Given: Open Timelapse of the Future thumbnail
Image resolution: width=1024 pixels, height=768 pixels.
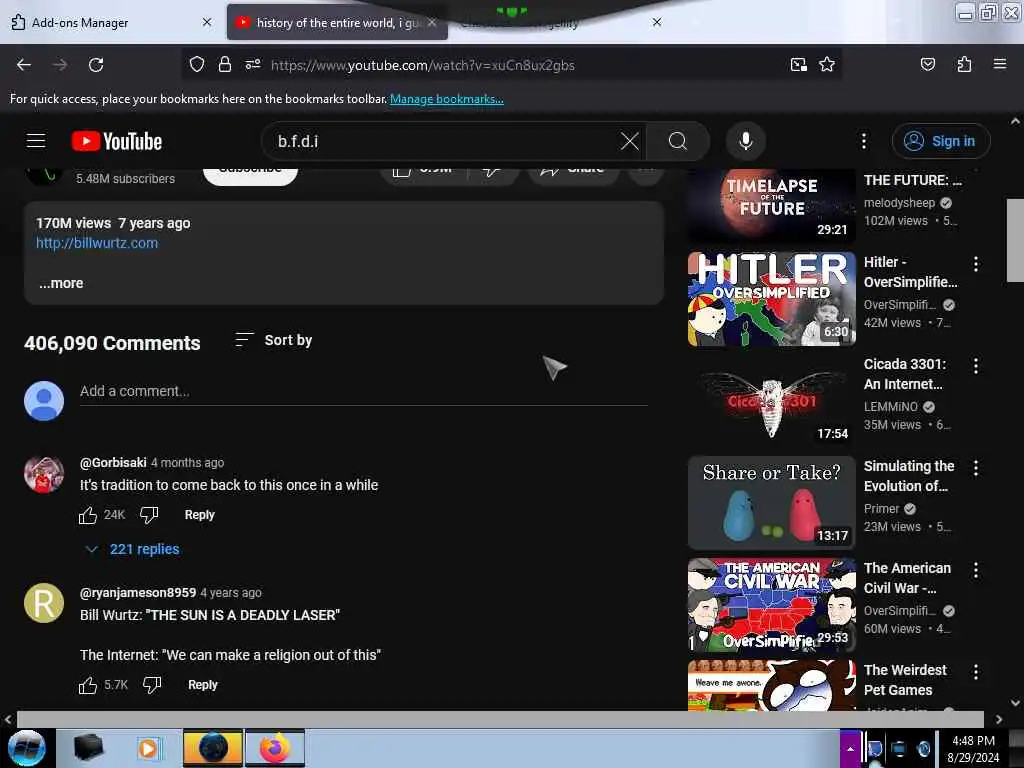Looking at the screenshot, I should click(x=771, y=206).
